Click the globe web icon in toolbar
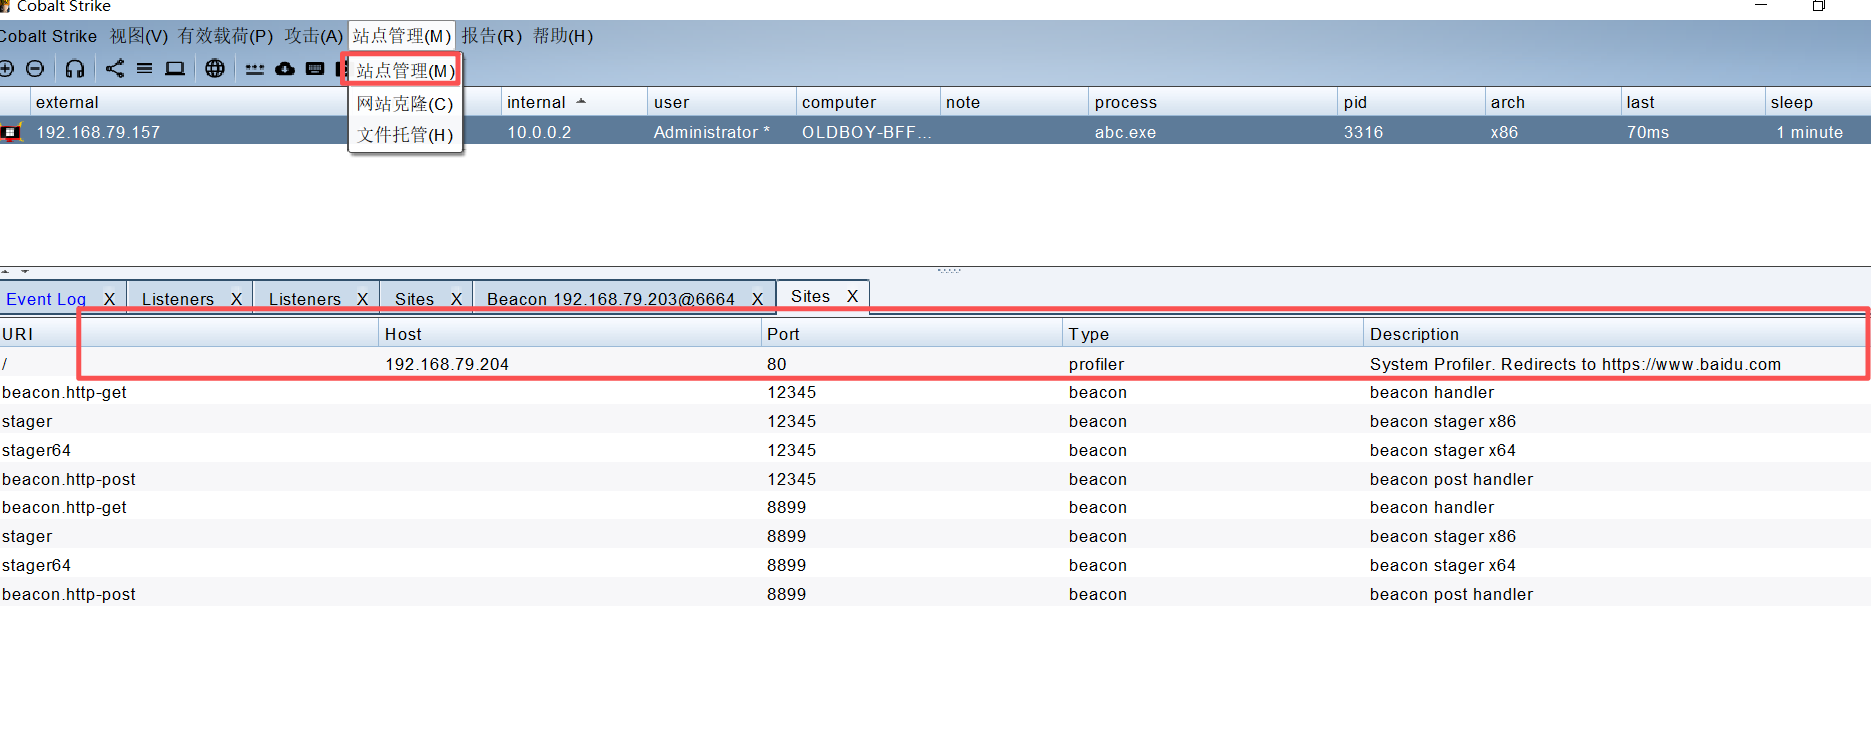The width and height of the screenshot is (1871, 736). [x=215, y=68]
